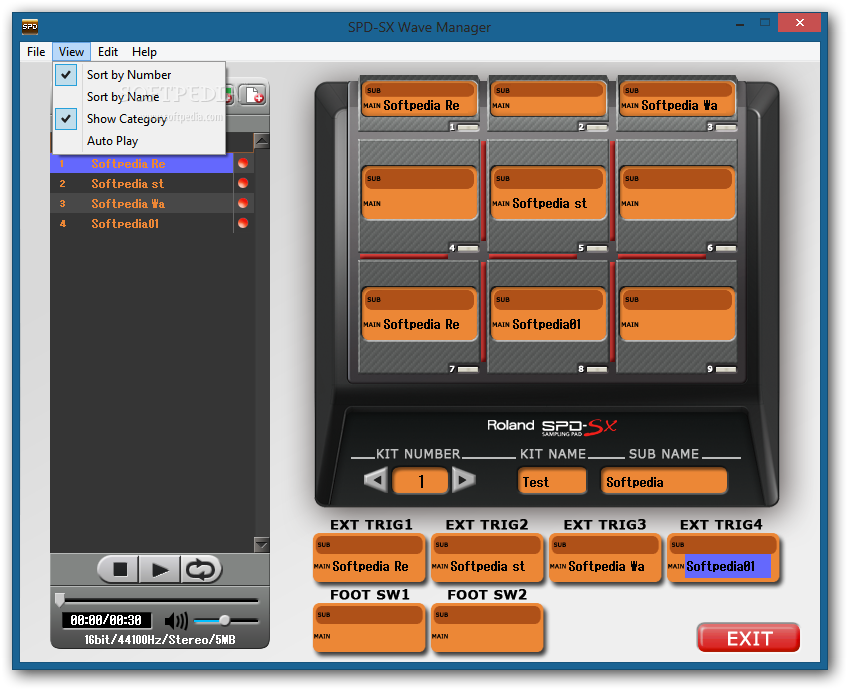The height and width of the screenshot is (690, 848).
Task: Toggle loop playback button
Action: coord(201,569)
